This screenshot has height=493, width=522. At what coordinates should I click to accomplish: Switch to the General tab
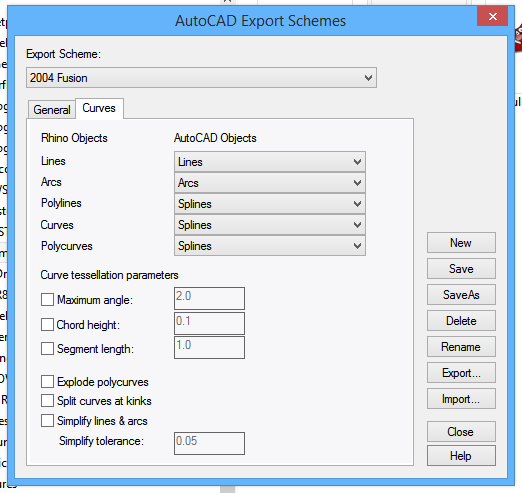[52, 109]
